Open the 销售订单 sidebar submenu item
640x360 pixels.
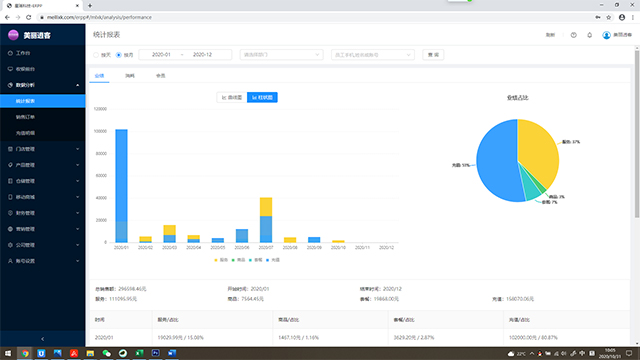click(42, 117)
